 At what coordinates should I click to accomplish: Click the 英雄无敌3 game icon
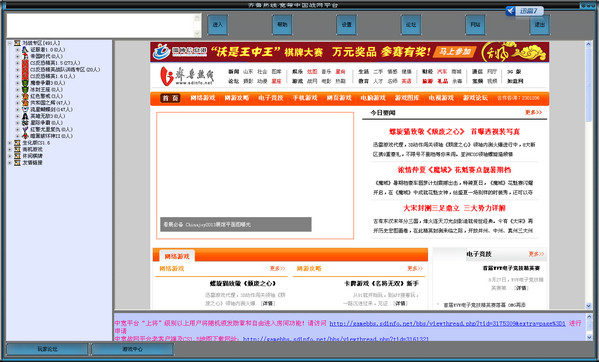tap(25, 116)
